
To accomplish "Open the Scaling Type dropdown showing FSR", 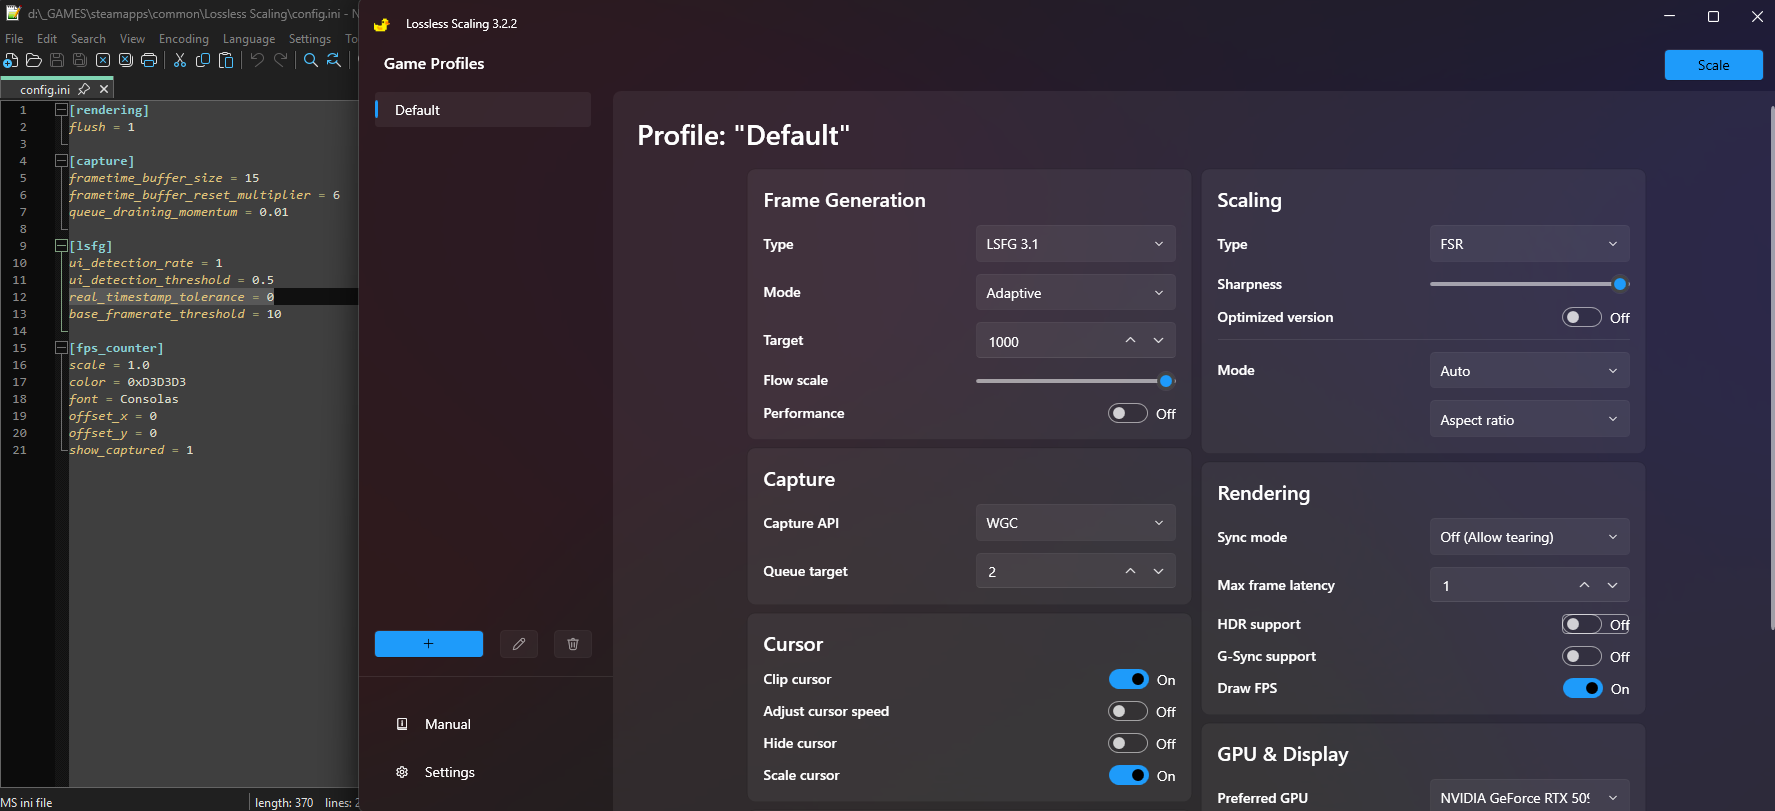I will (1529, 244).
